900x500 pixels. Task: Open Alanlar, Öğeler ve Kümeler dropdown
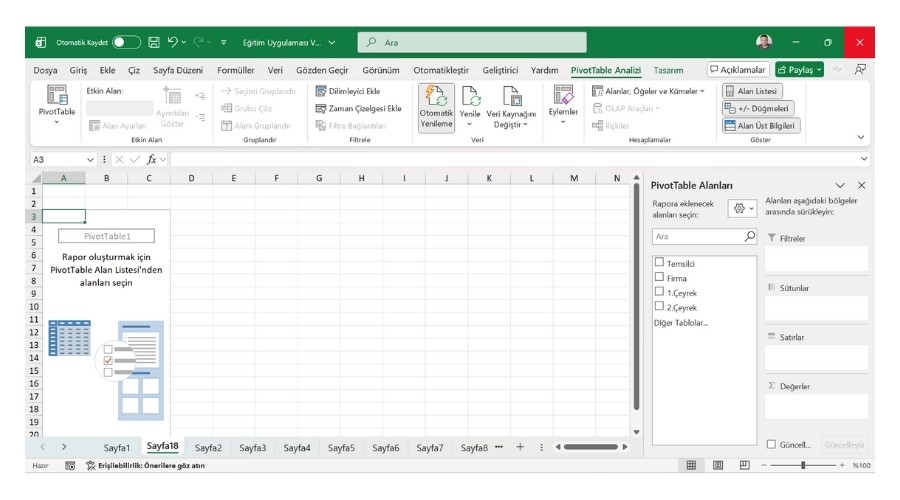pos(648,91)
